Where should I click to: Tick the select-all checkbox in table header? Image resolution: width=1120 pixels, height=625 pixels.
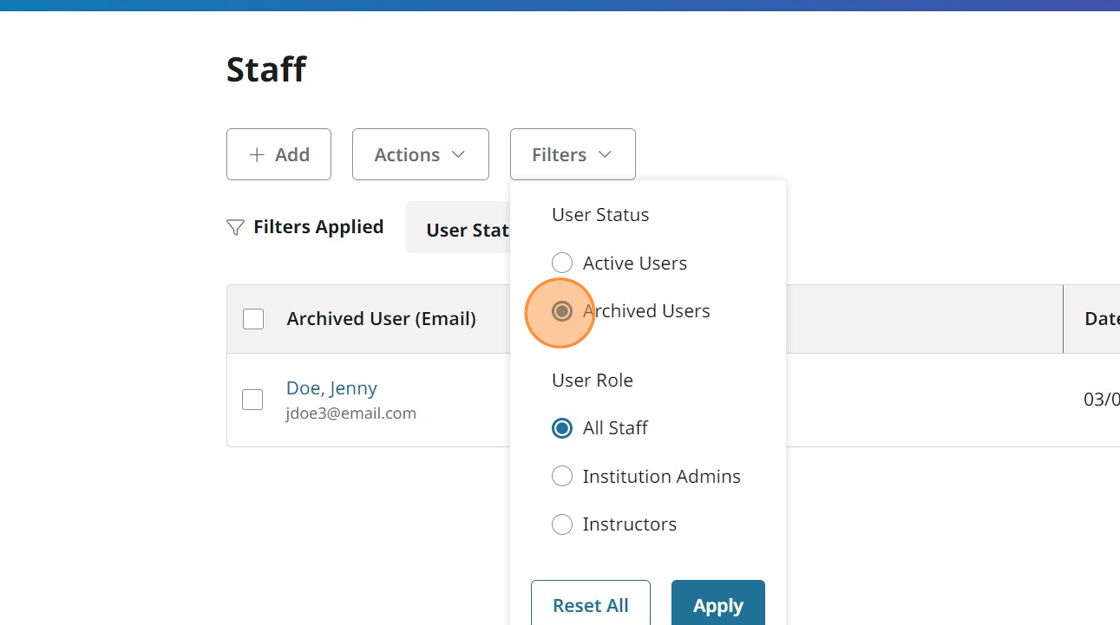[x=254, y=319]
